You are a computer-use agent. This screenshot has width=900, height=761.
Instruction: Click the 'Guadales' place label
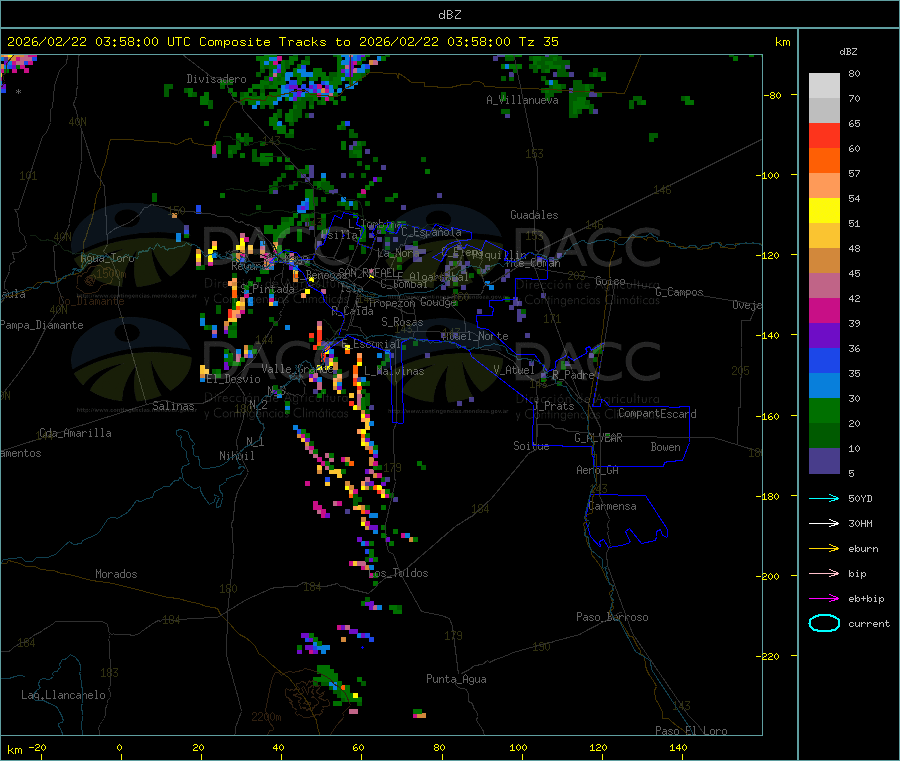pyautogui.click(x=534, y=215)
